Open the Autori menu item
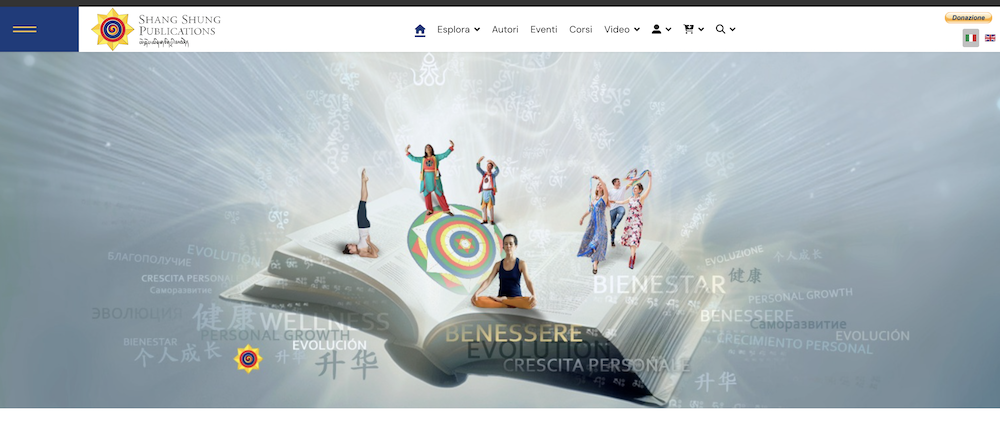Image resolution: width=1000 pixels, height=444 pixels. click(505, 30)
